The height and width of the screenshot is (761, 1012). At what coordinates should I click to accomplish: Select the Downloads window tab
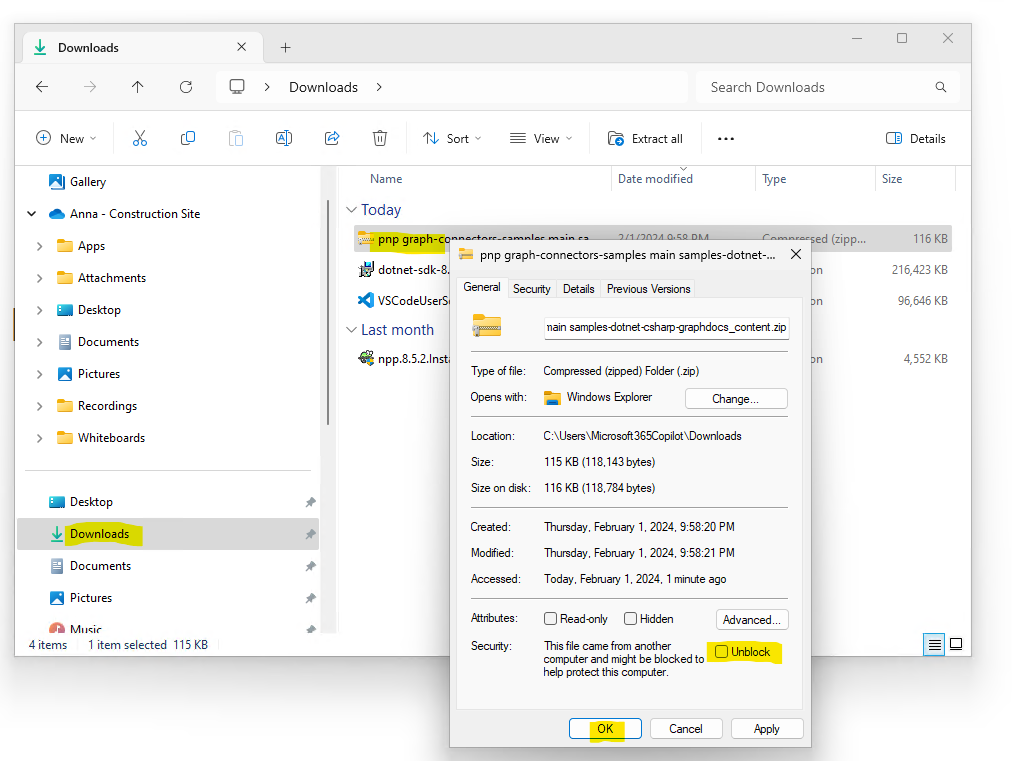(x=143, y=48)
